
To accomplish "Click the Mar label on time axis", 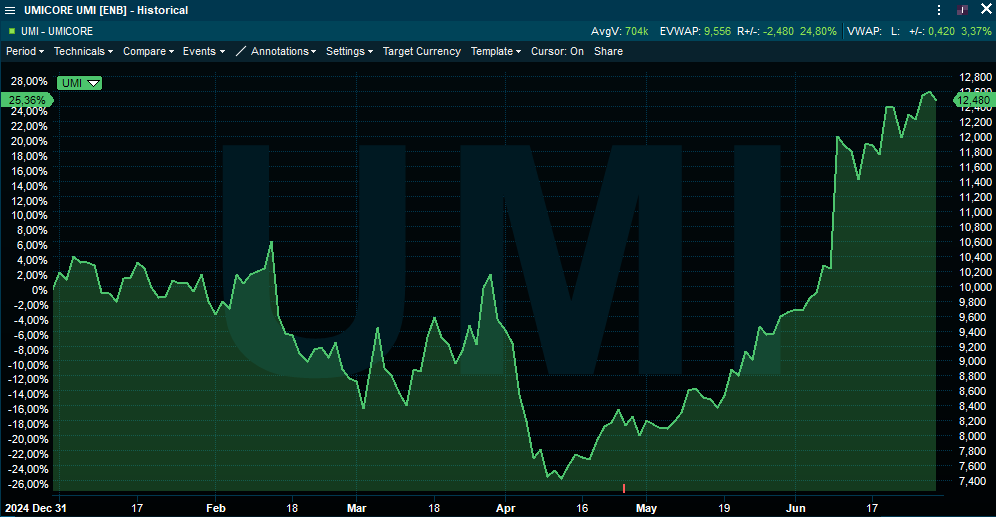I will click(x=356, y=508).
